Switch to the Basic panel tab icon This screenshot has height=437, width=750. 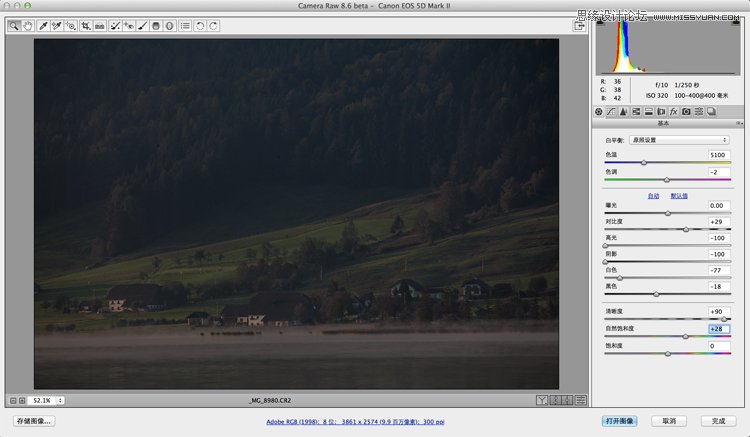pyautogui.click(x=599, y=111)
